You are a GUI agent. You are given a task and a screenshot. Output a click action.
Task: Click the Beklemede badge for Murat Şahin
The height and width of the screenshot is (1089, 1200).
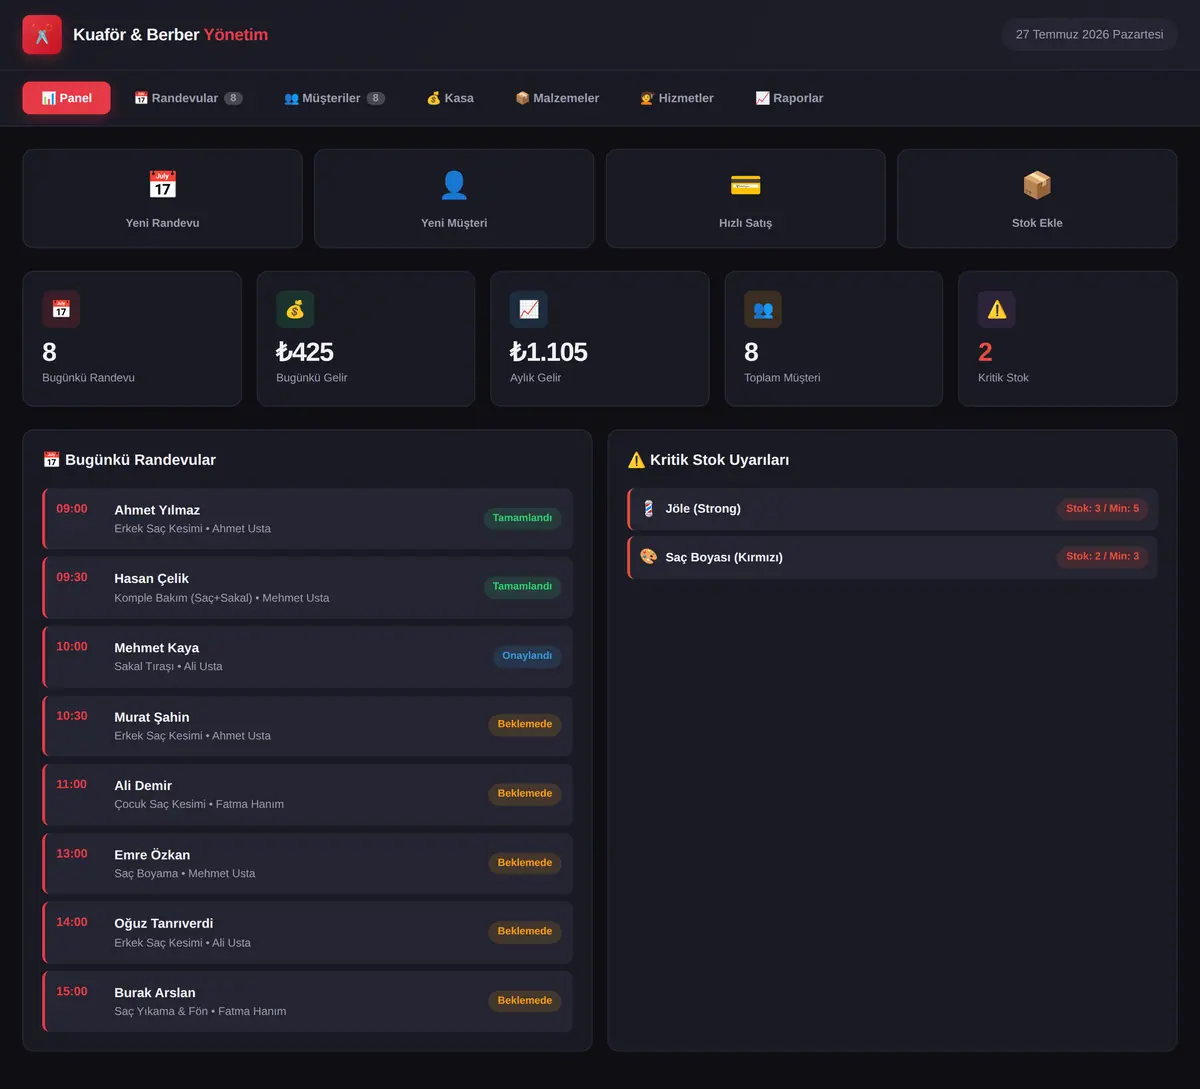tap(525, 724)
